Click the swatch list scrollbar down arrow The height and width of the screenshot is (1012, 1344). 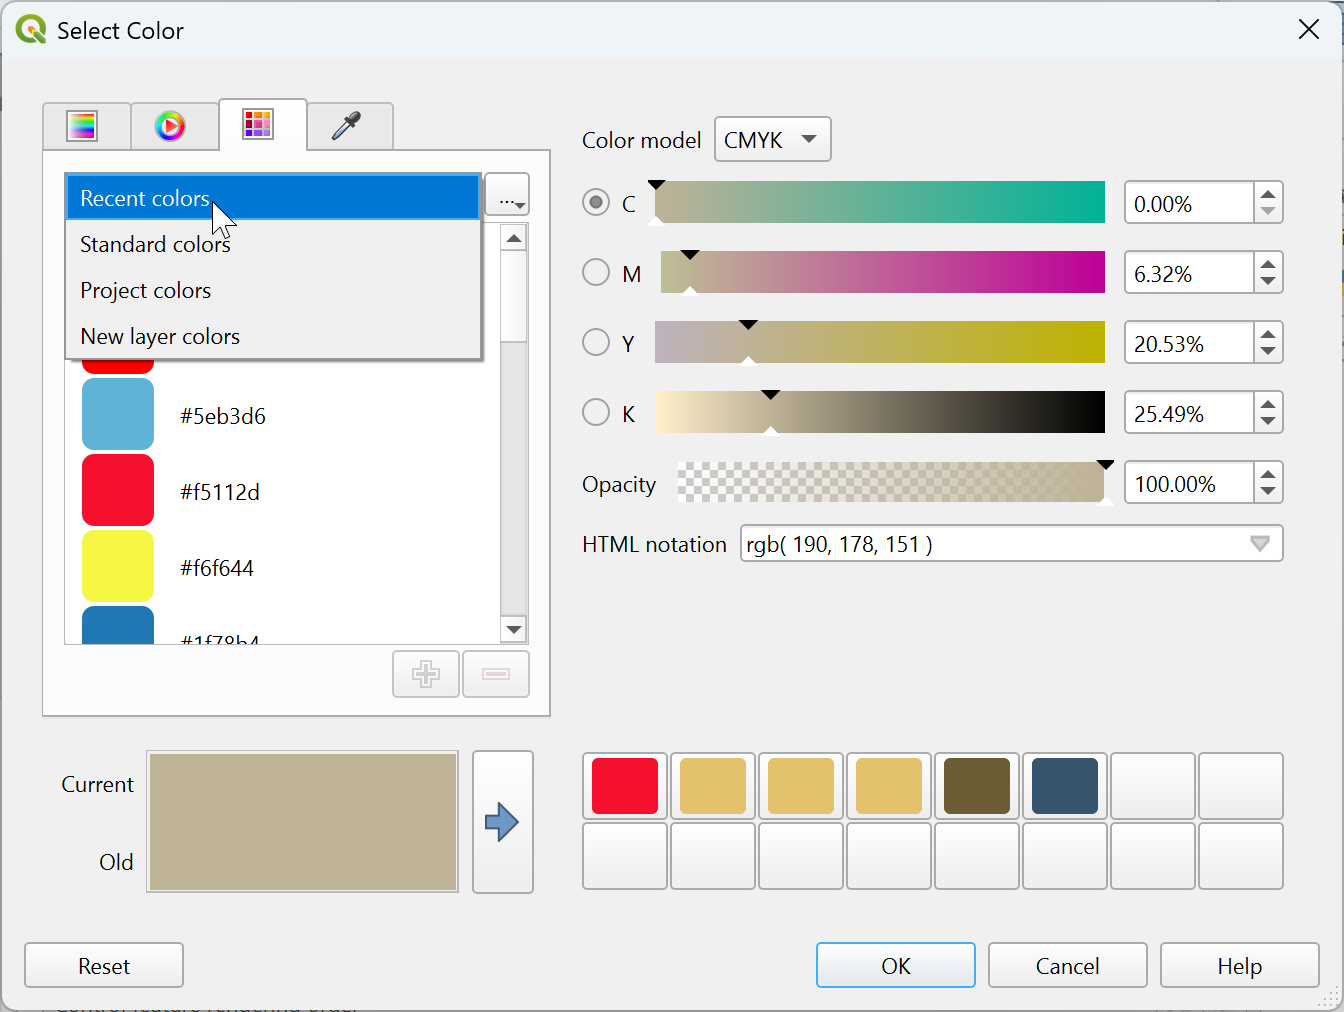click(513, 629)
